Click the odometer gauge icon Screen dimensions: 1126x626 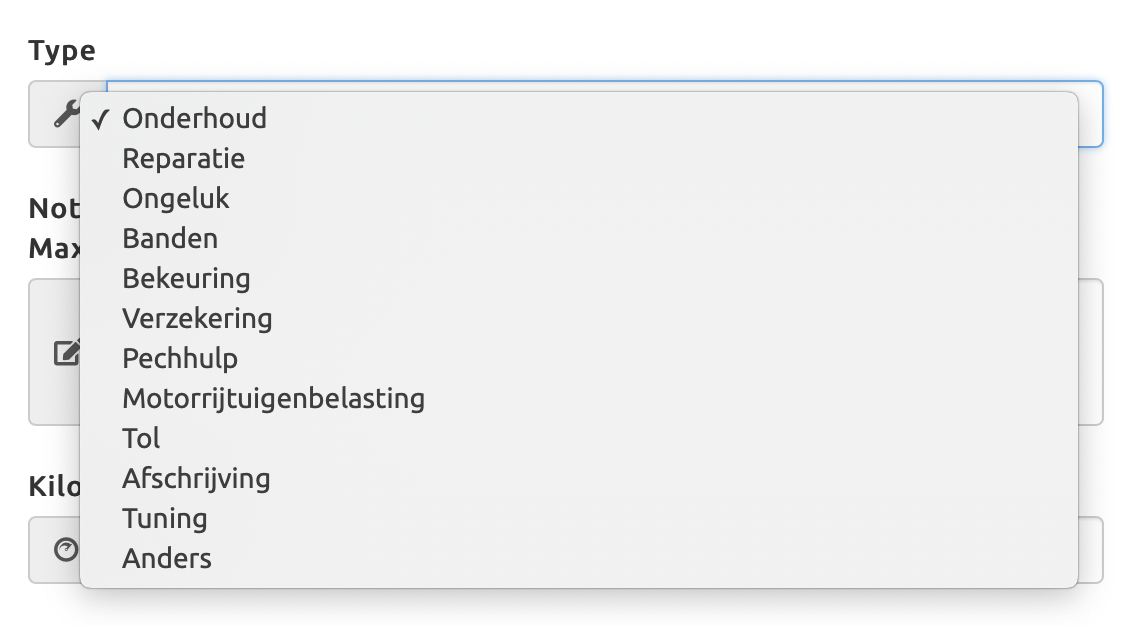[x=65, y=549]
